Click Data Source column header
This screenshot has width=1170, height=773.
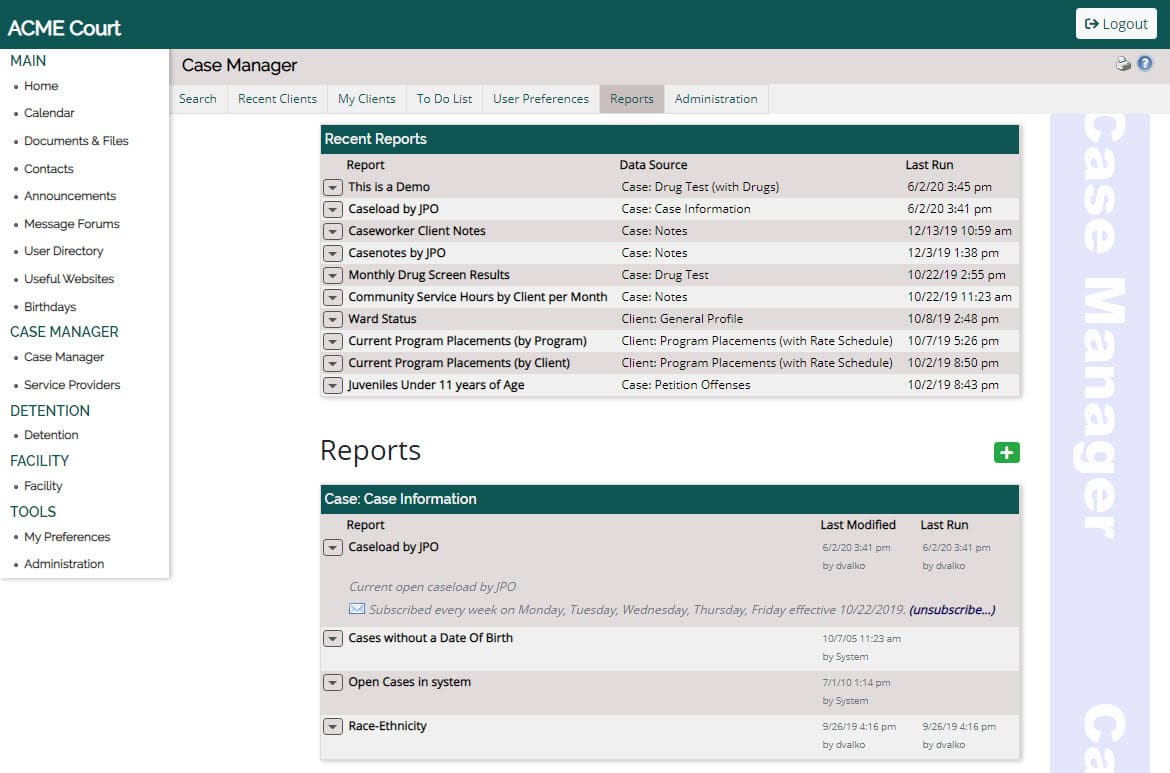[x=653, y=165]
